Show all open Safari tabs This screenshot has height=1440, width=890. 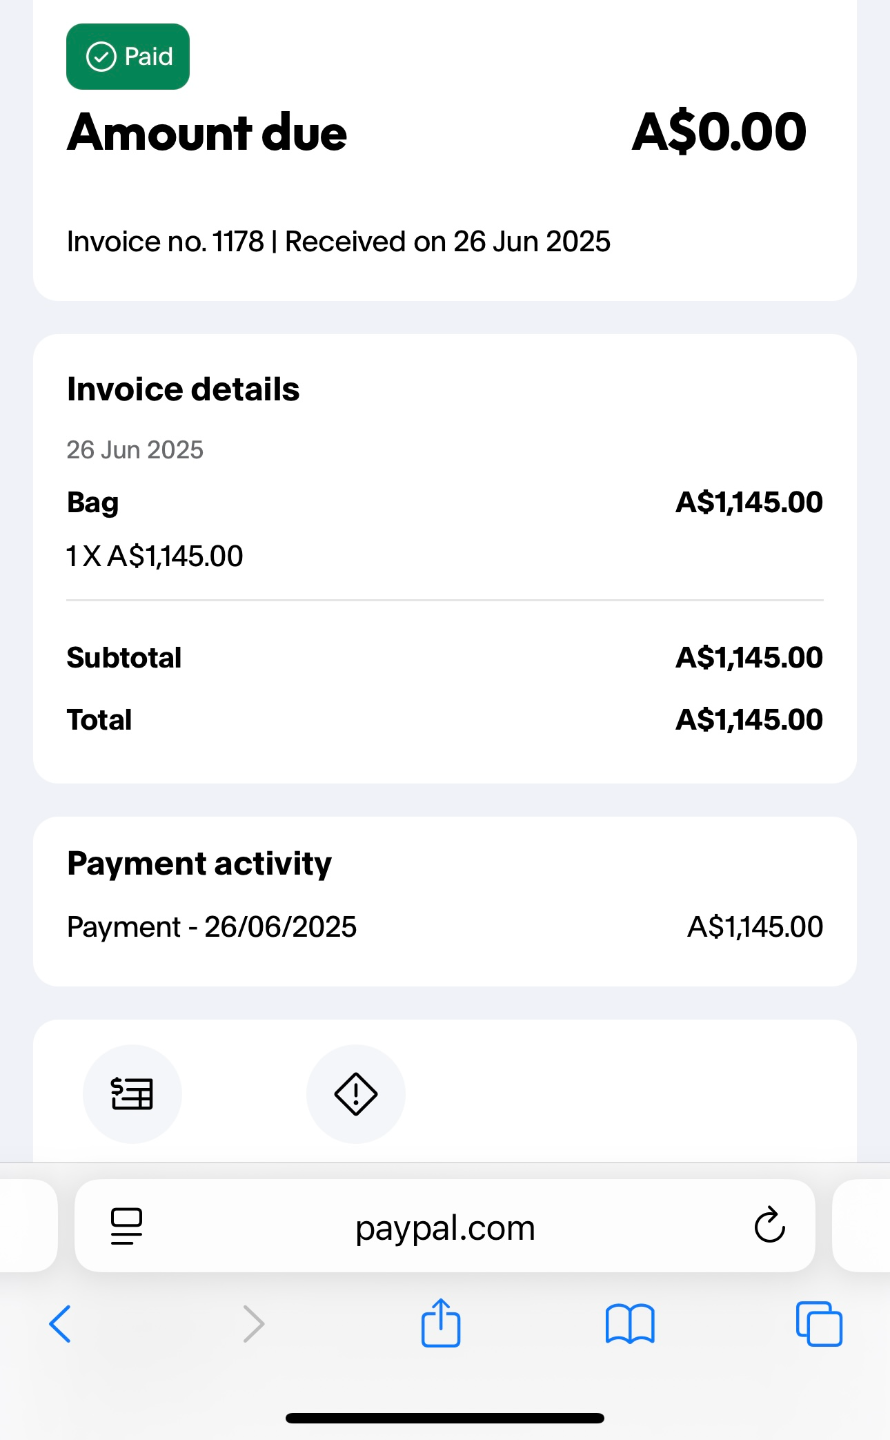tap(818, 1324)
